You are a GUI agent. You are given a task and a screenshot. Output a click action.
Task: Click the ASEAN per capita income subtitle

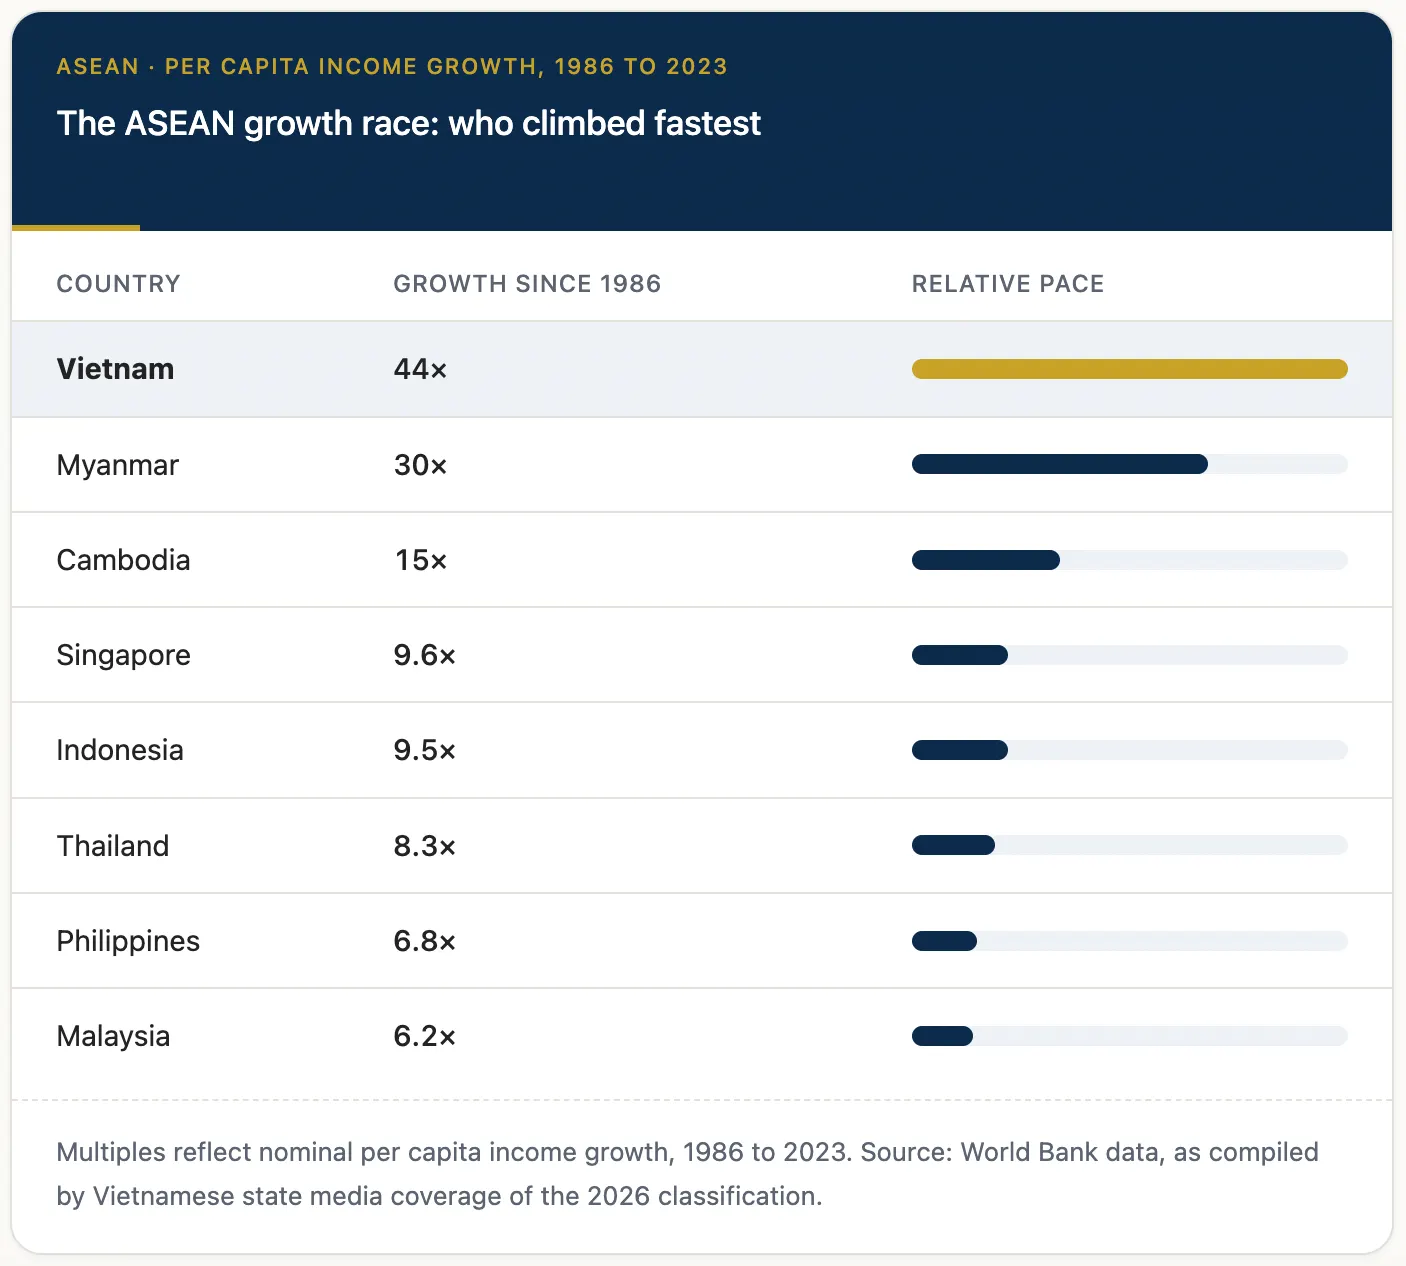392,67
